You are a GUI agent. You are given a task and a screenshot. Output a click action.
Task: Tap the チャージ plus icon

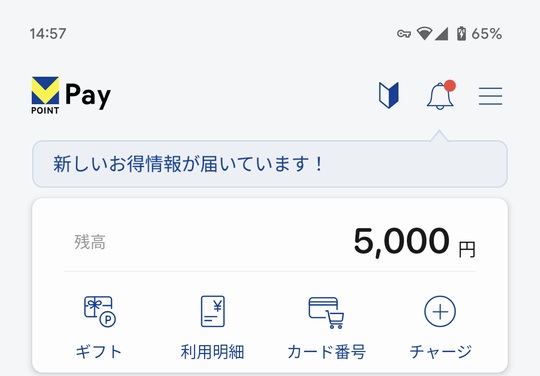coord(440,312)
